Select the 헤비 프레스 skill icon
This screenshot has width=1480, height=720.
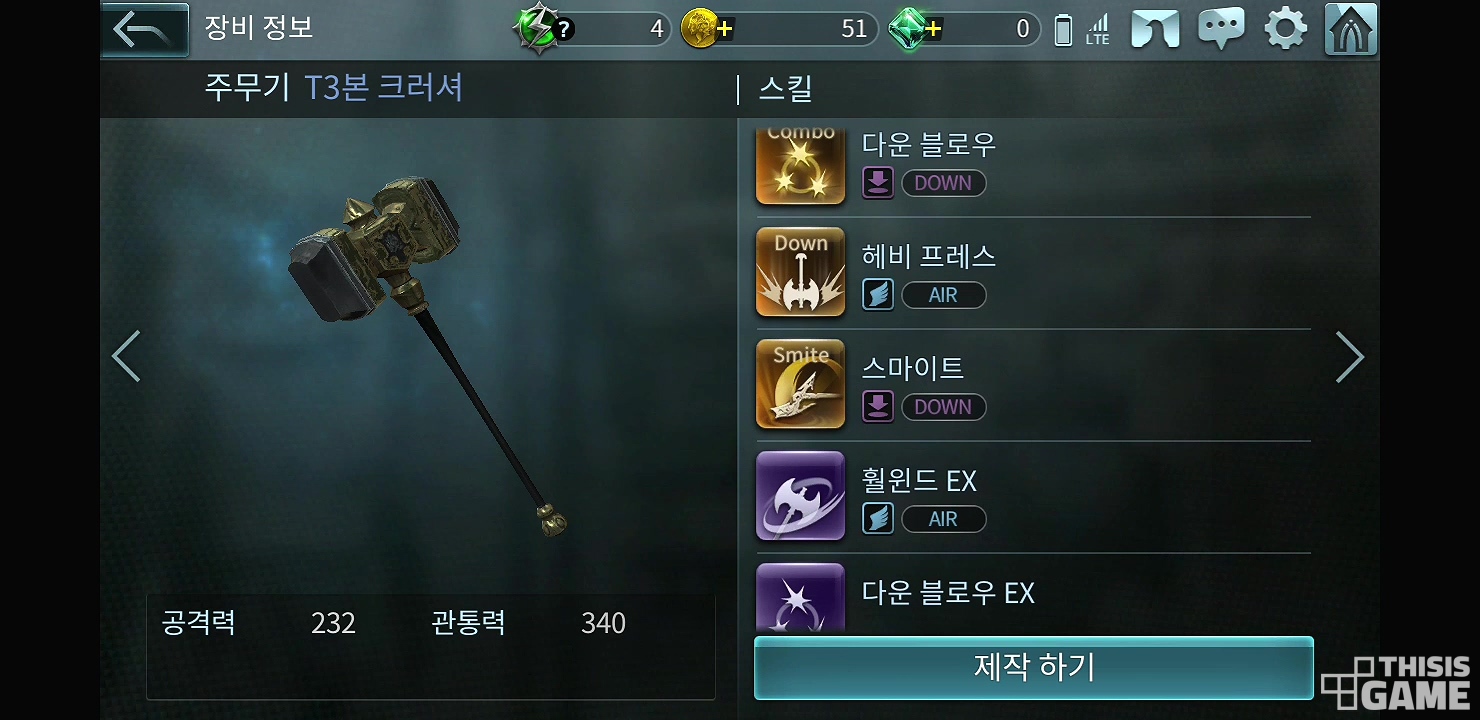click(x=800, y=272)
